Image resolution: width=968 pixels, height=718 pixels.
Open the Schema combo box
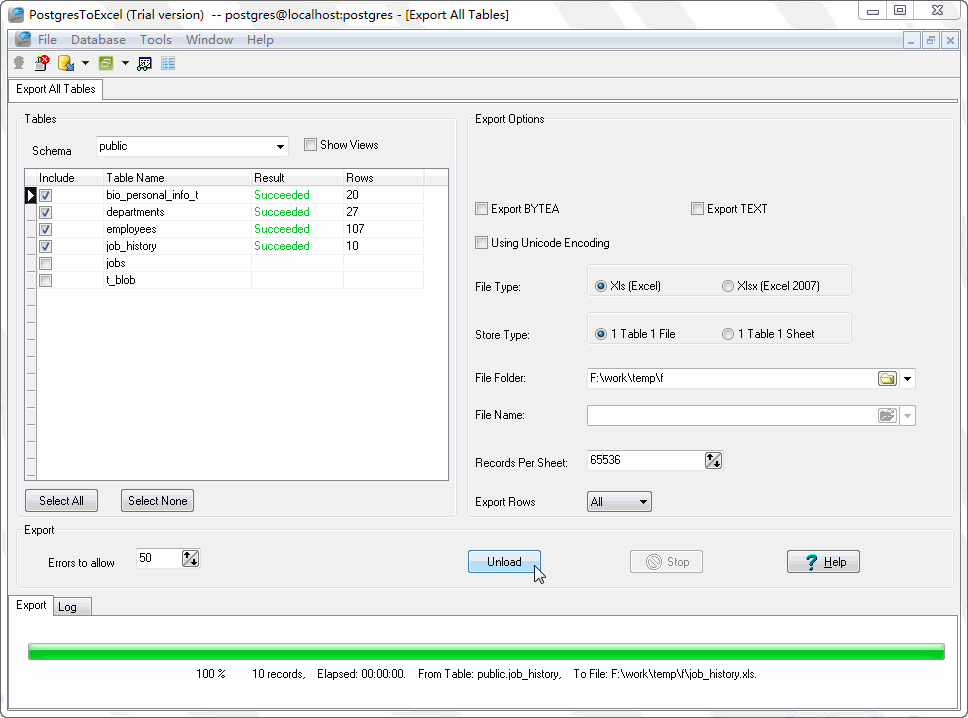tap(192, 146)
